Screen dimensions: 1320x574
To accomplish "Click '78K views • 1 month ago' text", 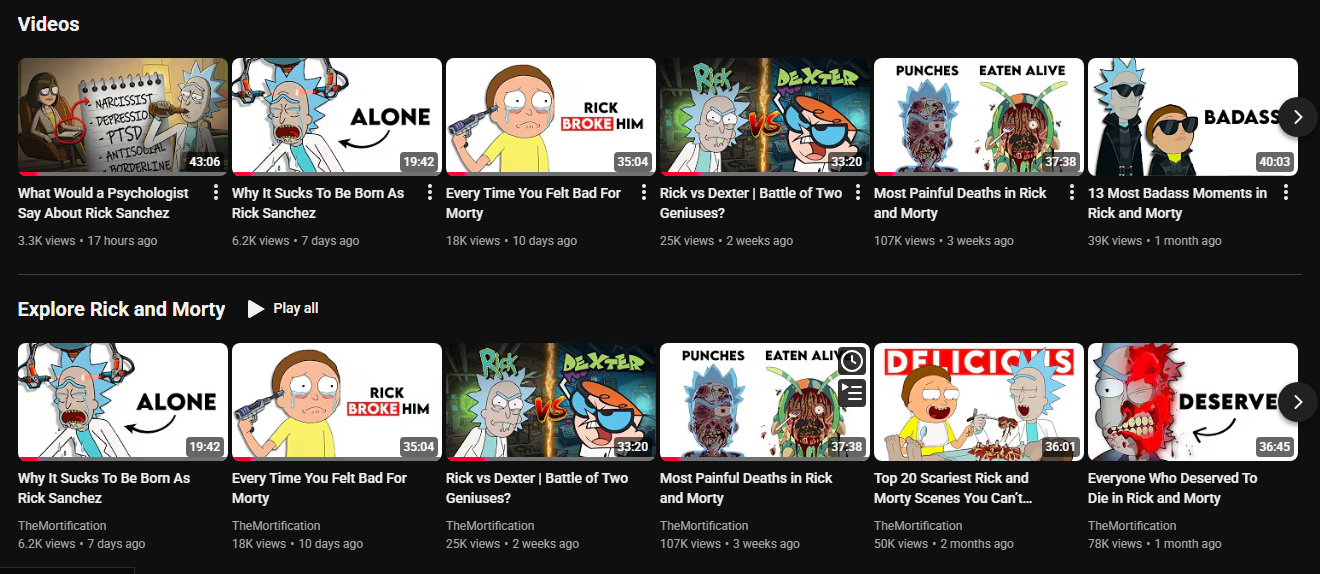I will pos(1155,544).
